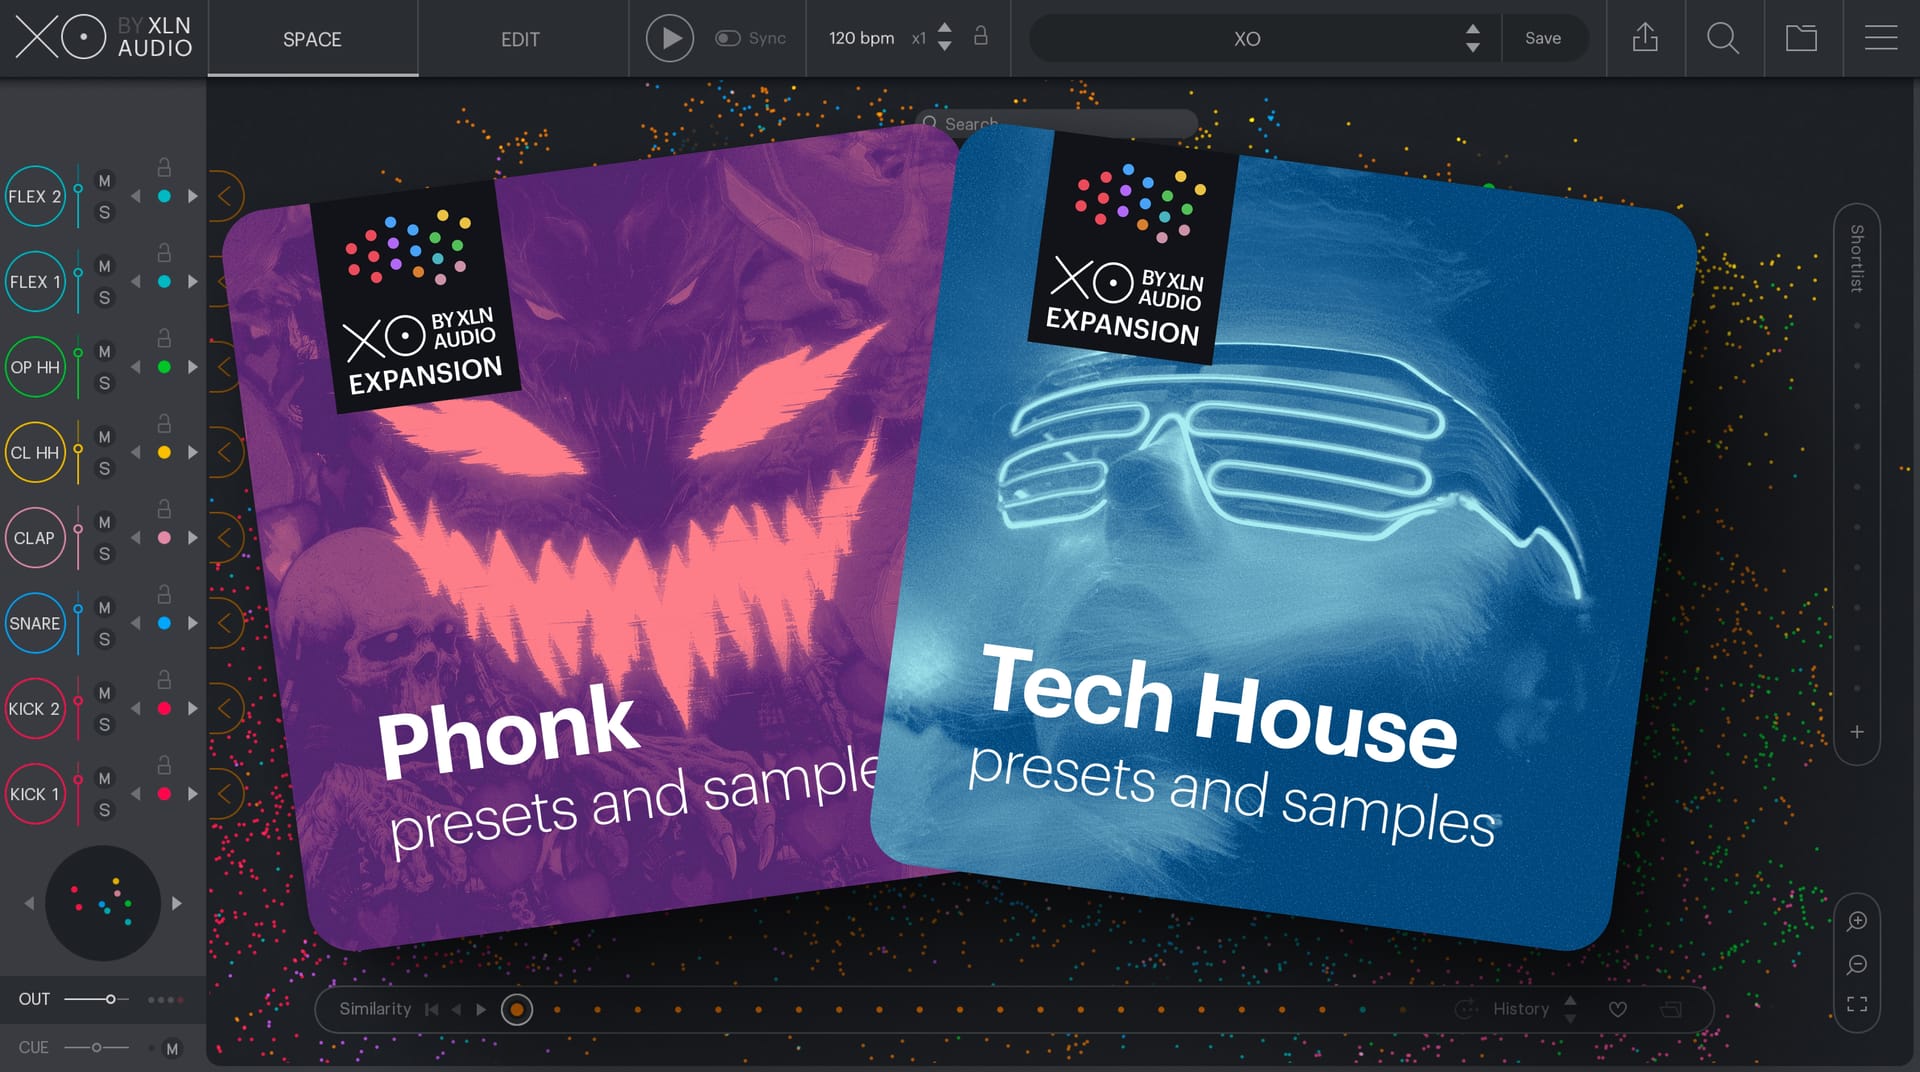The image size is (1920, 1072).
Task: Select next sample for OP HH
Action: click(x=192, y=367)
